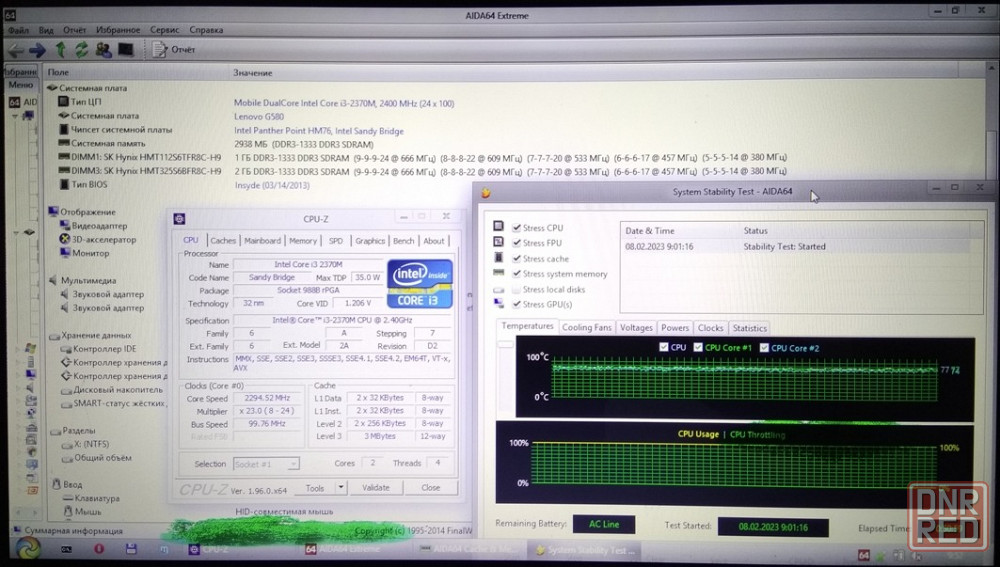Refresh AIDA64 page with green circular arrows
Image resolution: width=1000 pixels, height=567 pixels.
(82, 49)
